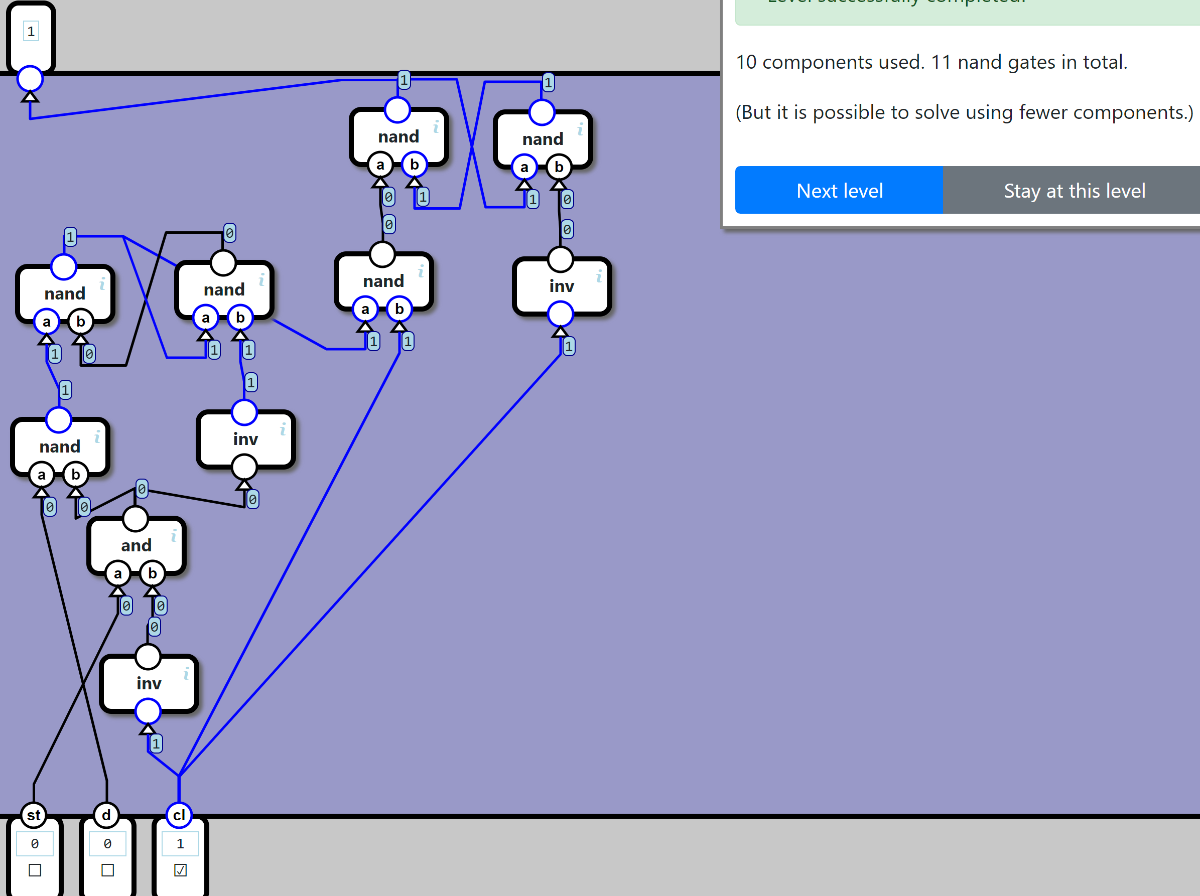
Task: Click input pin b of the nand fed by st
Action: pos(75,474)
